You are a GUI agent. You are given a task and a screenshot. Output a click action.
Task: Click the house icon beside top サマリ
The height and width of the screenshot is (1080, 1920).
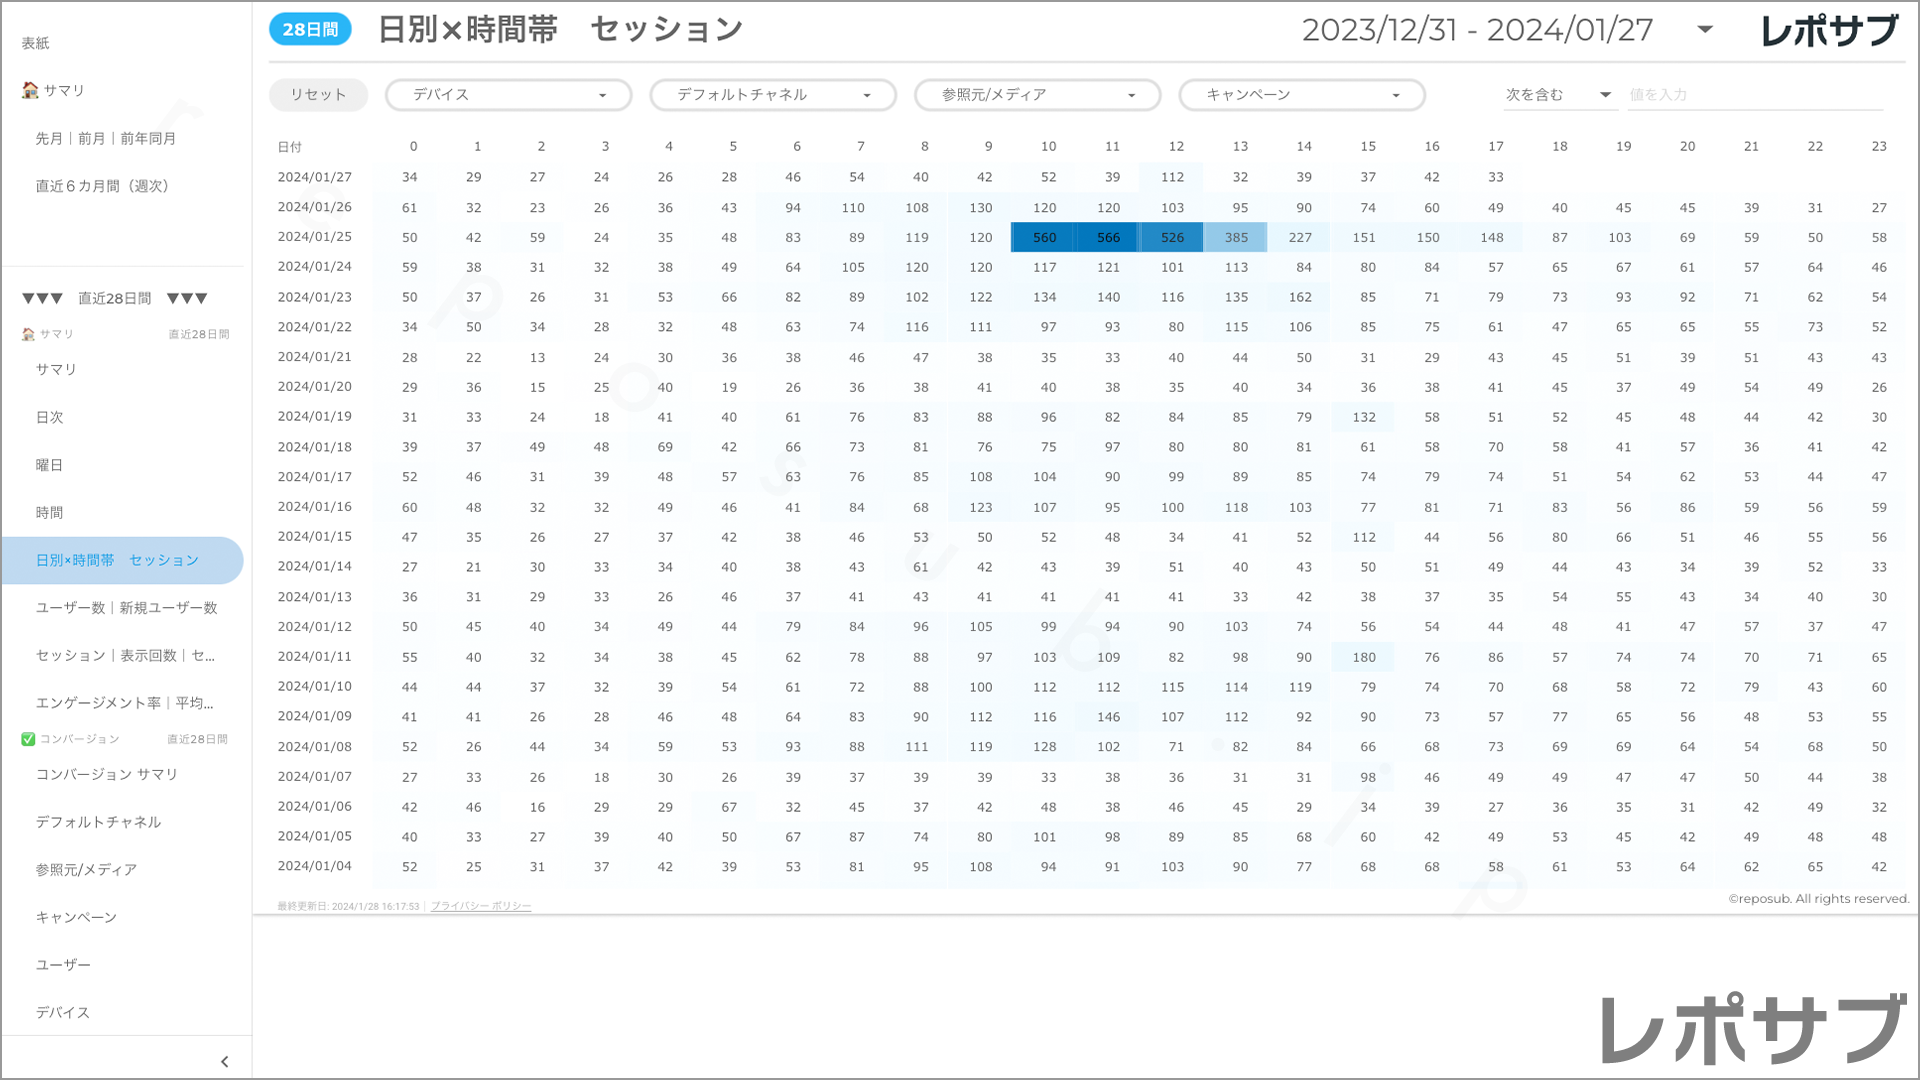(30, 90)
